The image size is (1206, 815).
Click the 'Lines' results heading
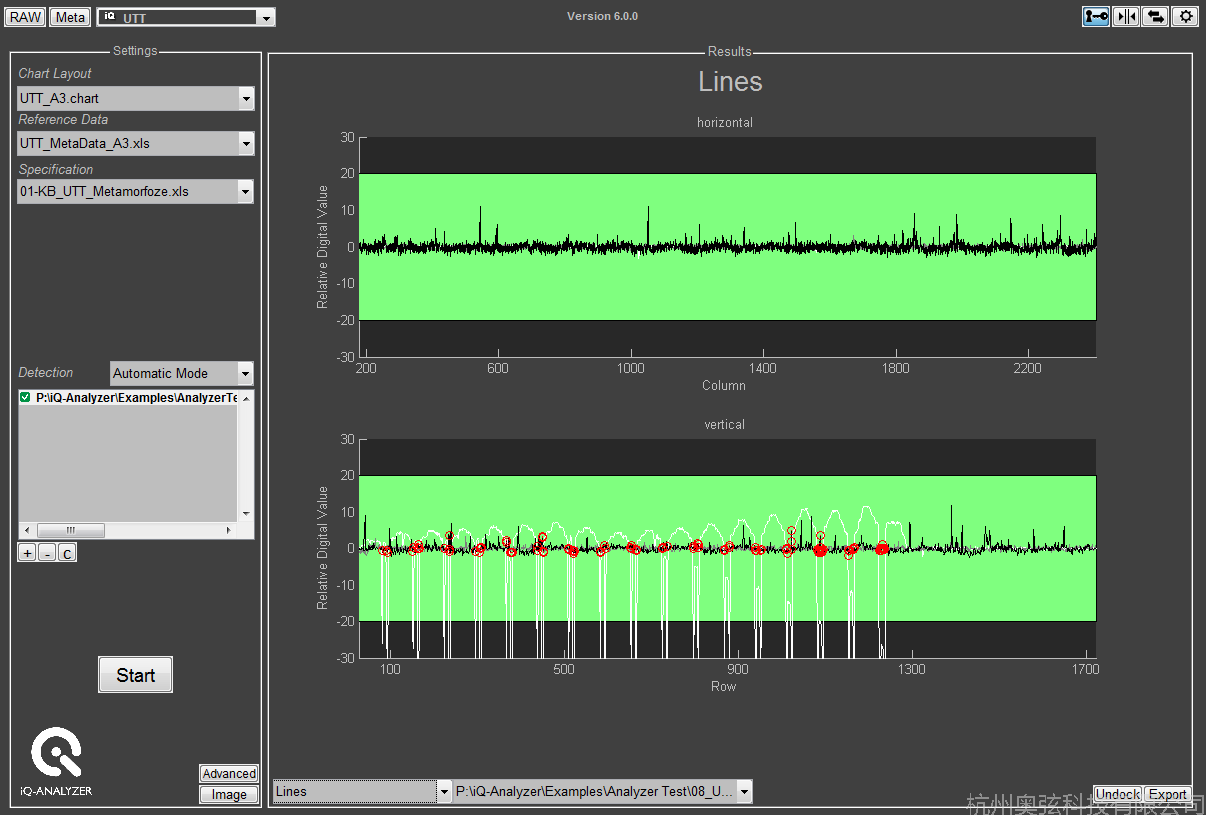pos(730,82)
